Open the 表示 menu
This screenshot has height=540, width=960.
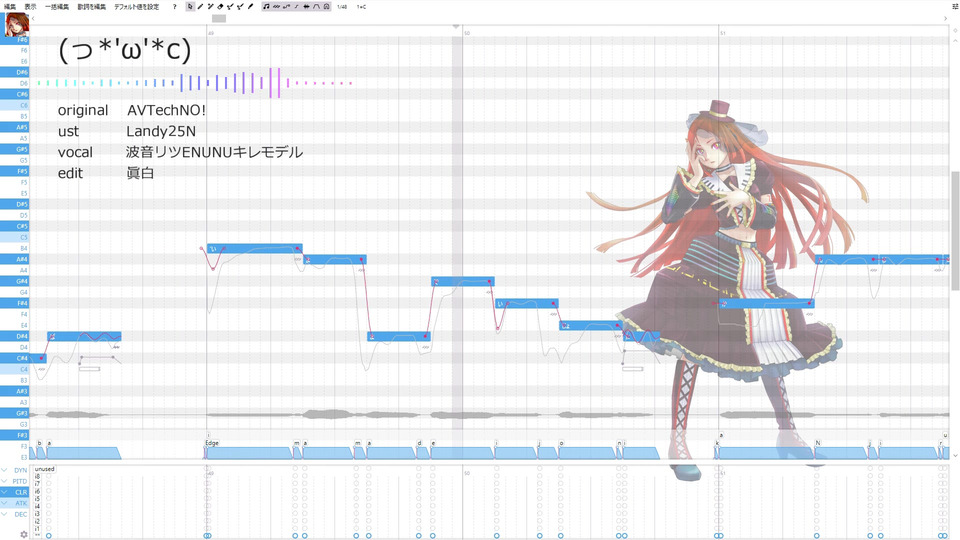pos(30,7)
